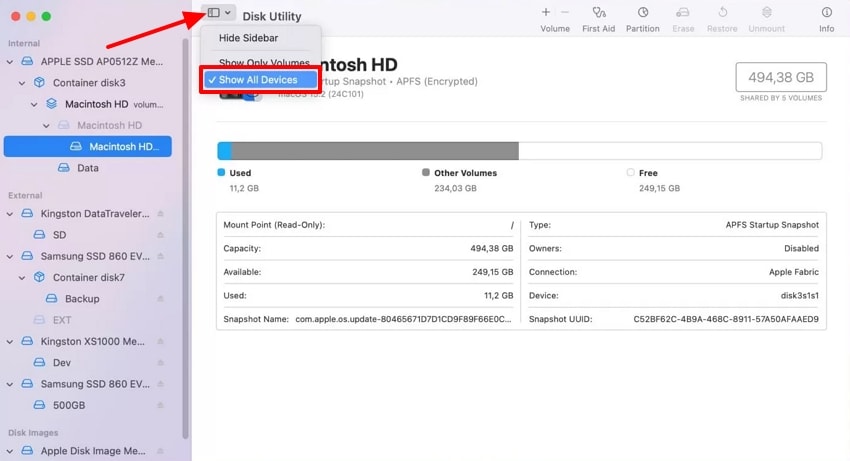Eject the Kingston DataTraveler drive
The image size is (850, 461).
[160, 214]
